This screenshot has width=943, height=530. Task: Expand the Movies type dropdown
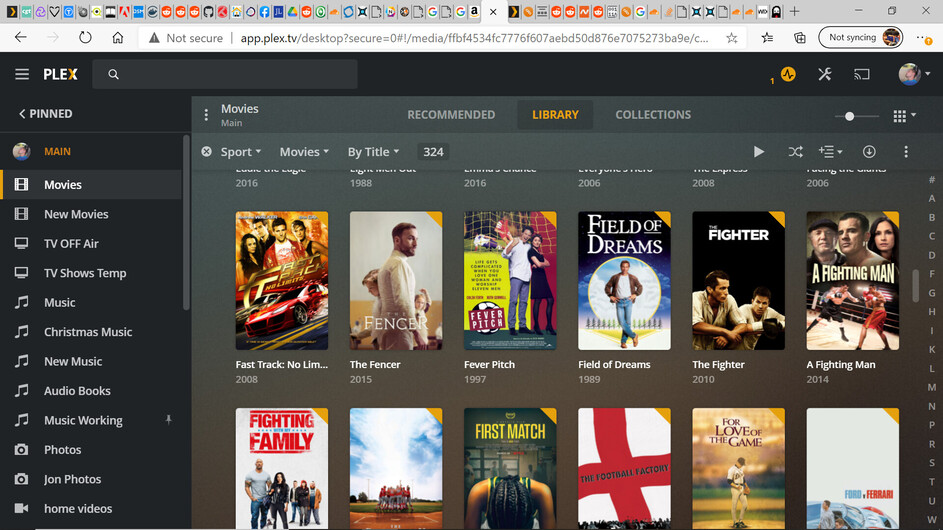point(304,152)
